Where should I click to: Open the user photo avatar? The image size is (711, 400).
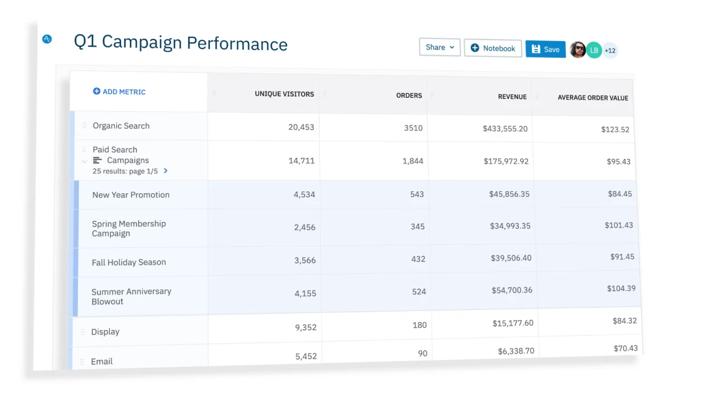pyautogui.click(x=578, y=50)
